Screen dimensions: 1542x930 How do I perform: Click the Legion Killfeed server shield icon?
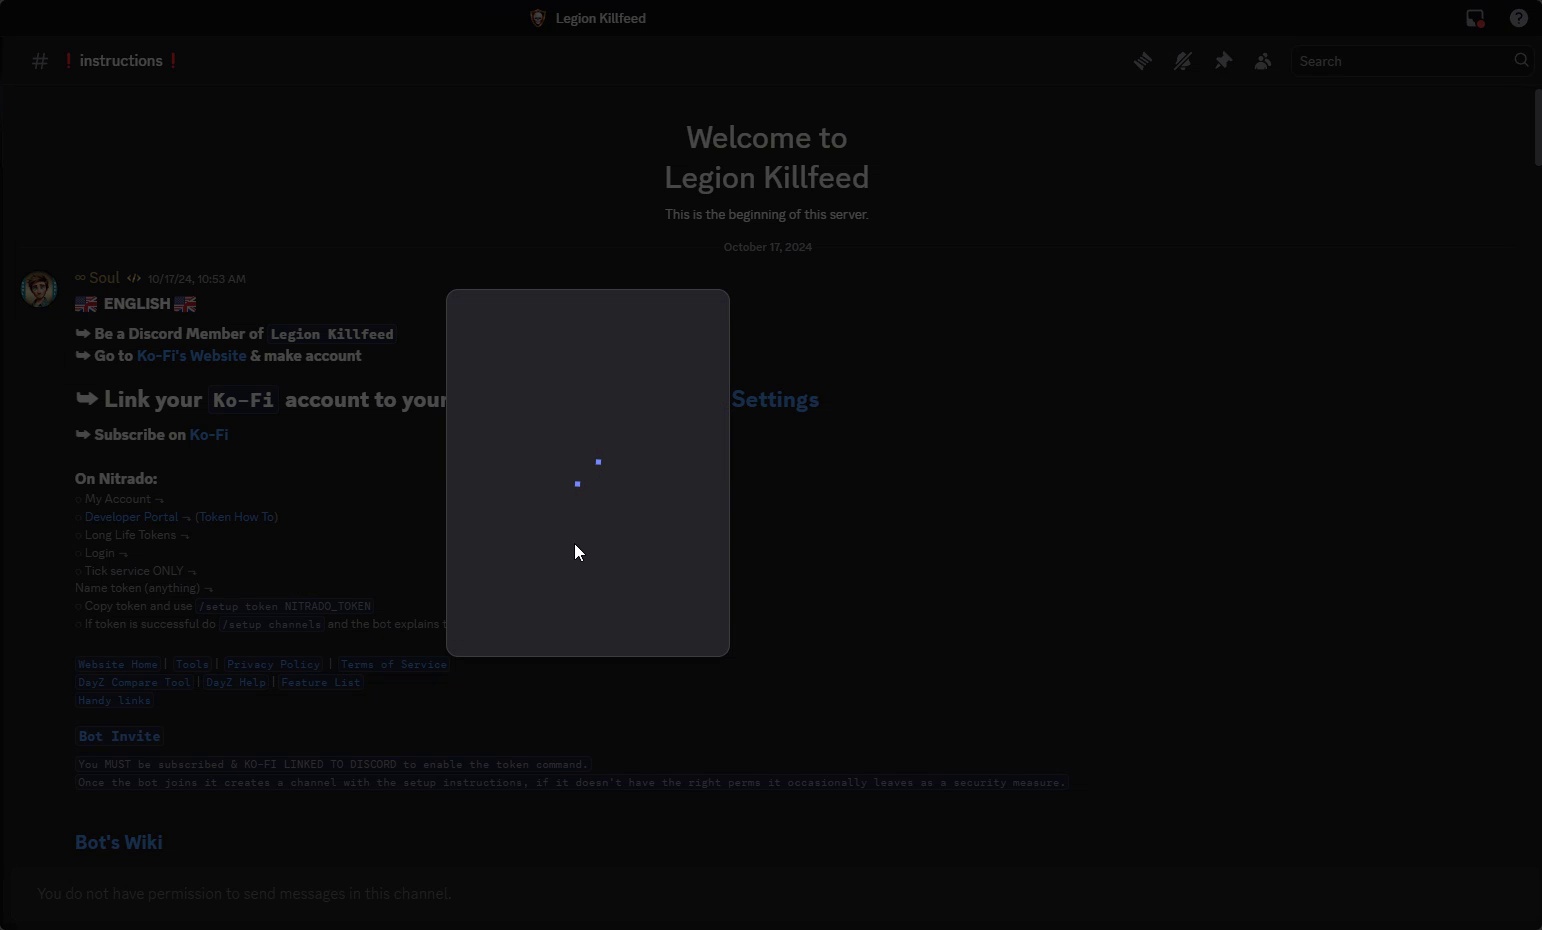coord(538,19)
